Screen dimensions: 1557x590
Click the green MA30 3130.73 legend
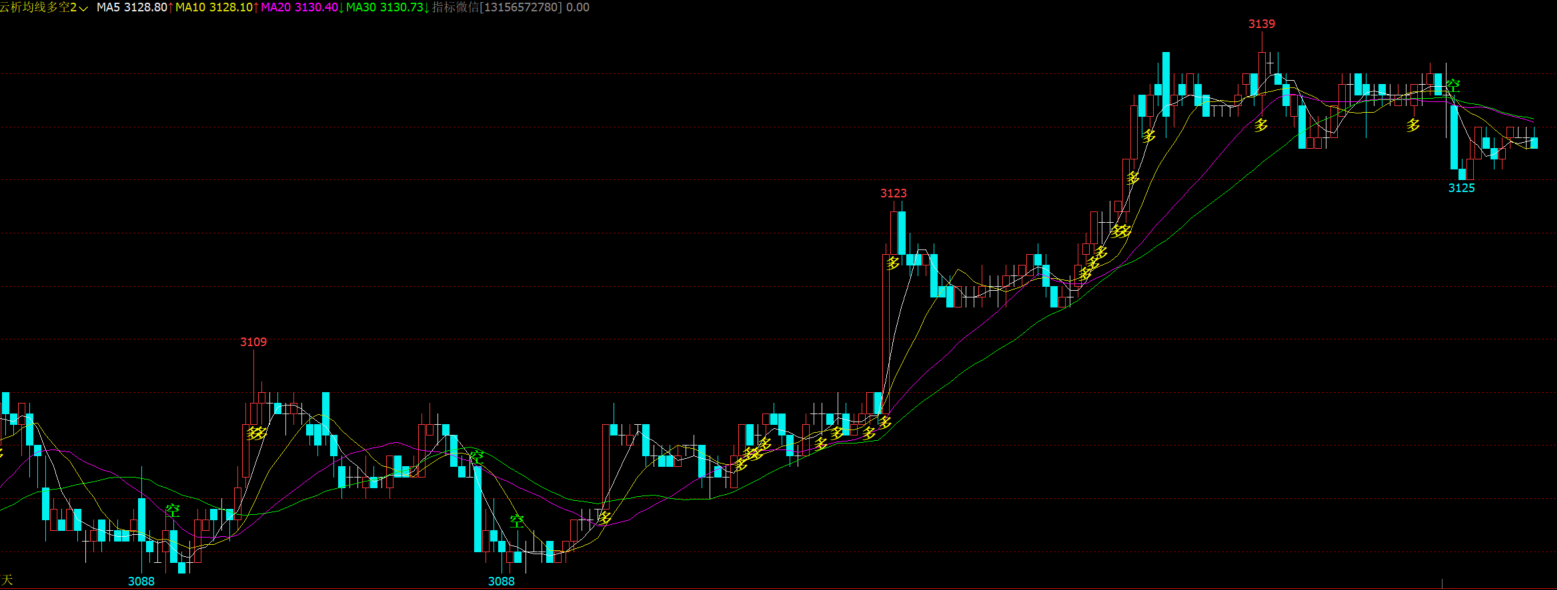click(x=384, y=7)
